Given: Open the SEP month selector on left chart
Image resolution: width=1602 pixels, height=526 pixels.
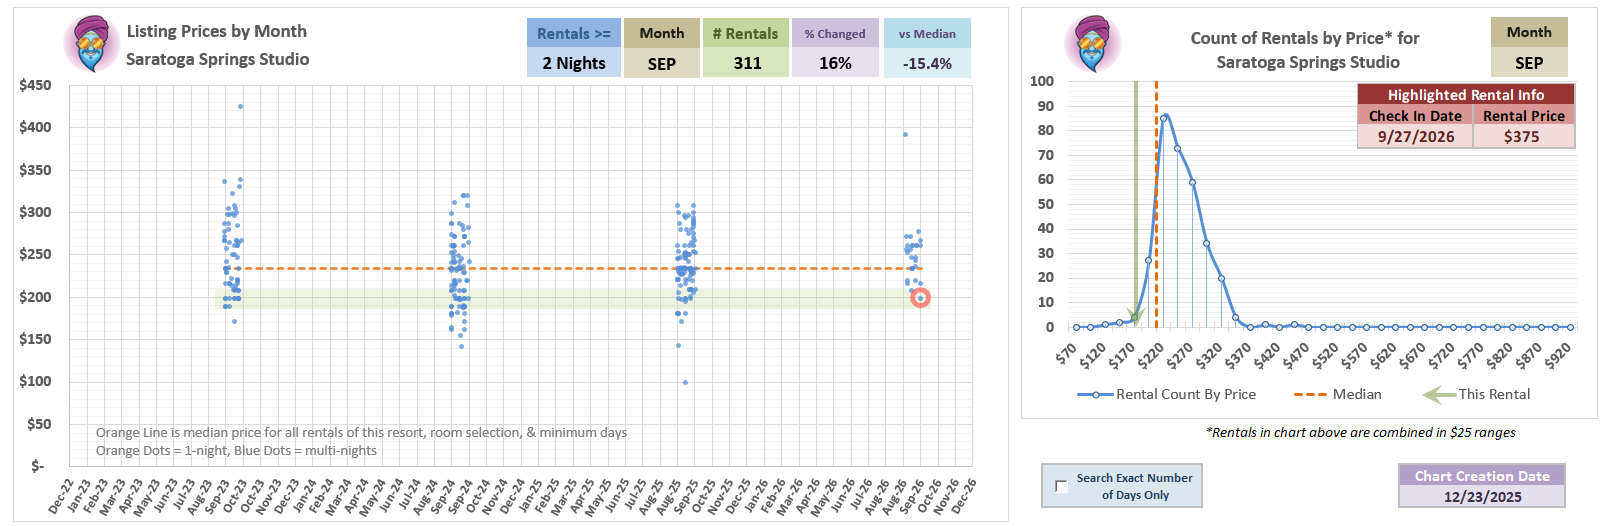Looking at the screenshot, I should 661,63.
